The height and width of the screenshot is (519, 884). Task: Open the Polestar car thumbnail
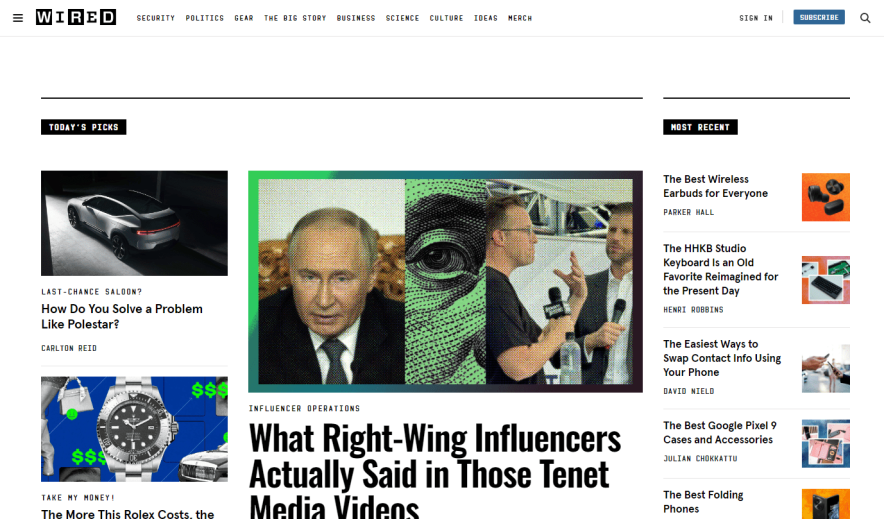point(134,223)
